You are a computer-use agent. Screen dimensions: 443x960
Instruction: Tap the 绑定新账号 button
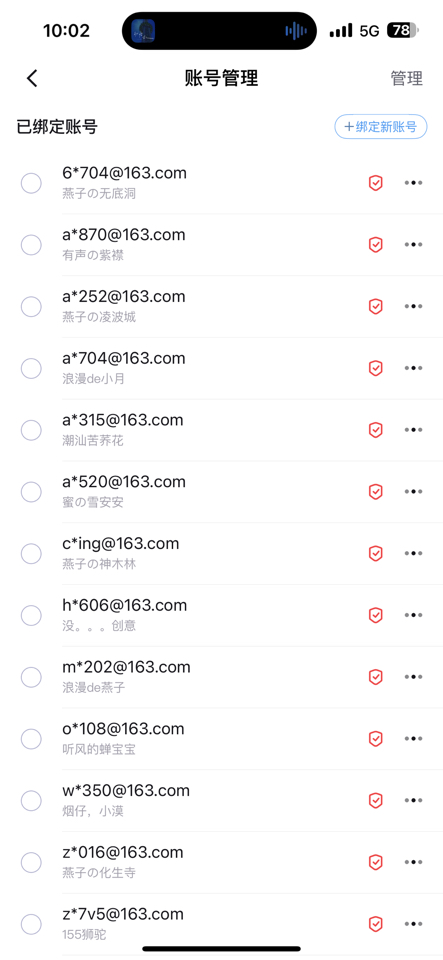pyautogui.click(x=381, y=127)
